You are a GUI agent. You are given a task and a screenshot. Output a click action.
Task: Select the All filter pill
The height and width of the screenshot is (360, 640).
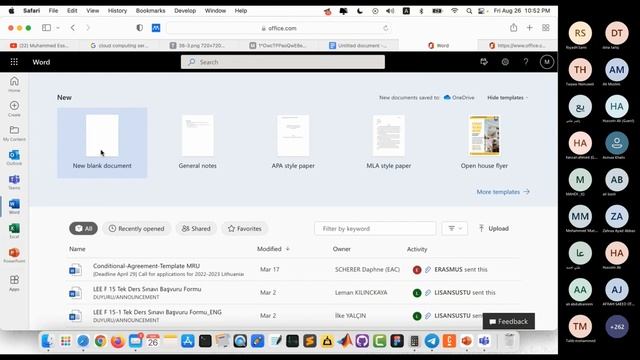pyautogui.click(x=83, y=229)
